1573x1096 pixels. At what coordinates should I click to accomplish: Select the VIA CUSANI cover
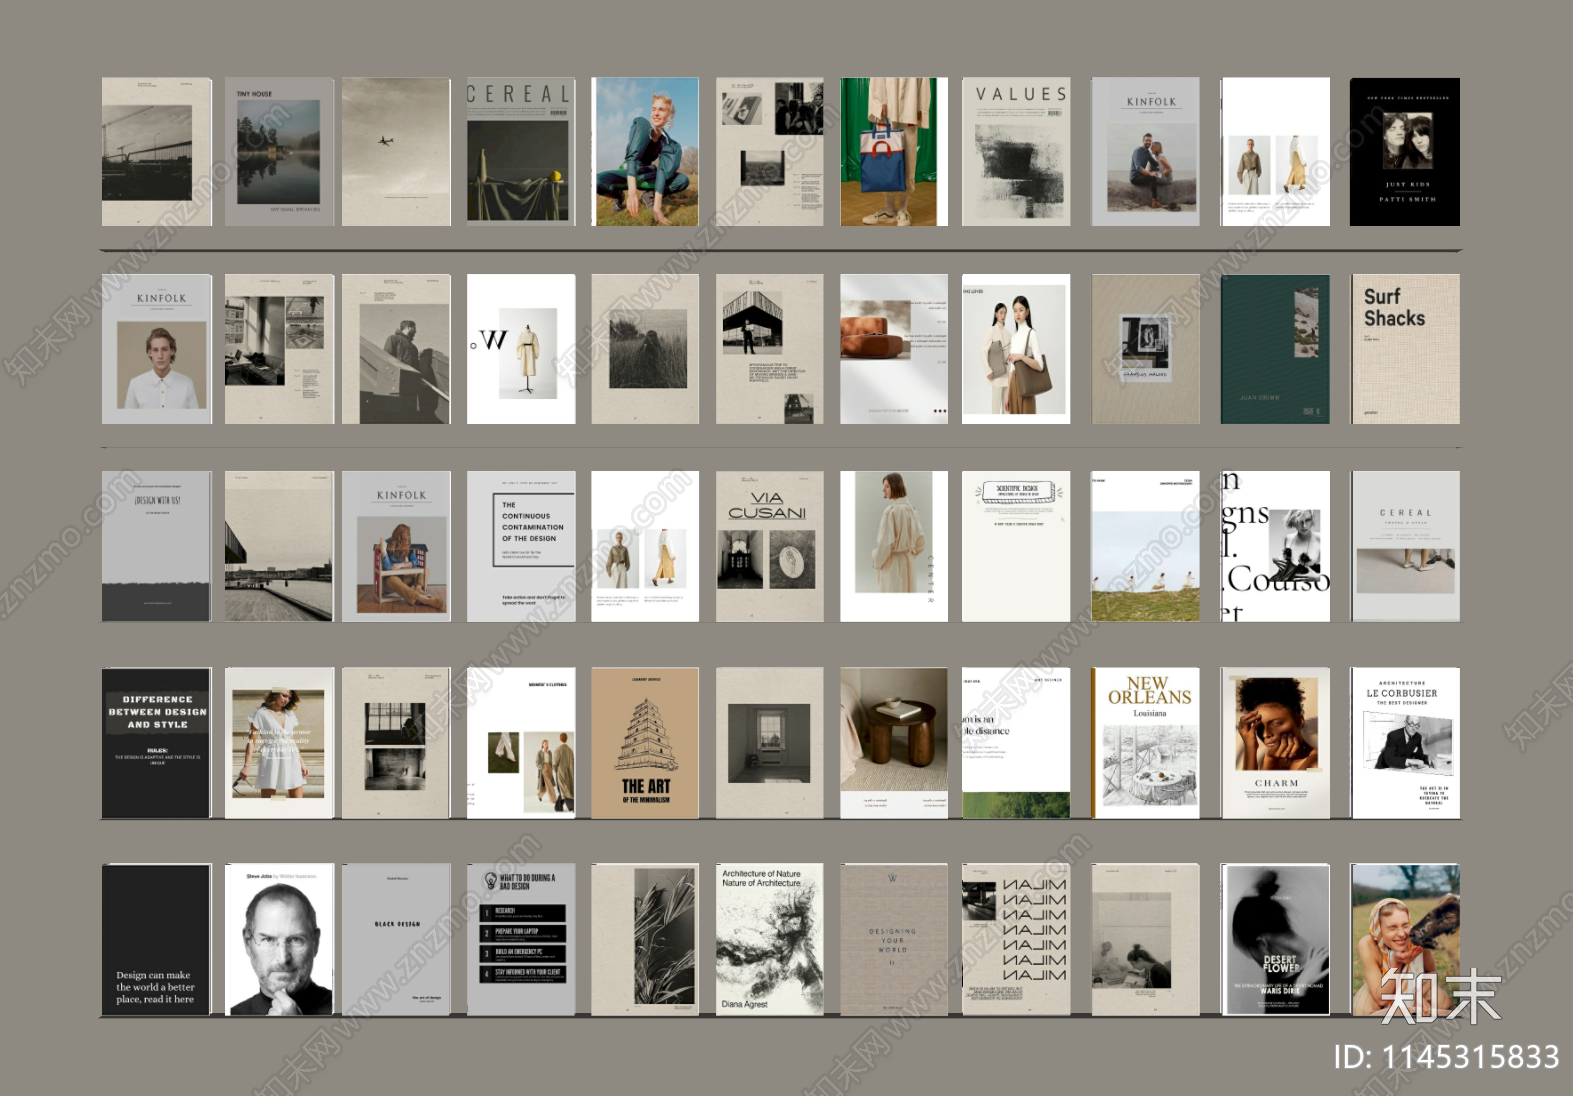[x=770, y=546]
